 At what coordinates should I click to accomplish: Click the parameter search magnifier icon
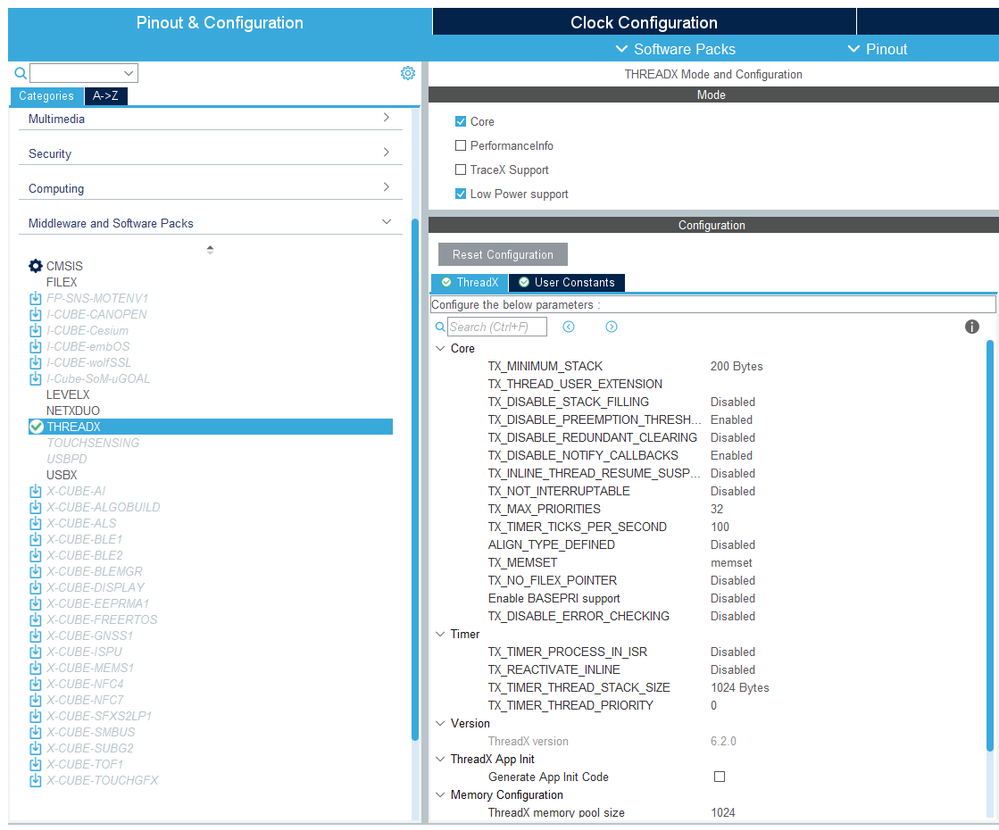point(440,327)
